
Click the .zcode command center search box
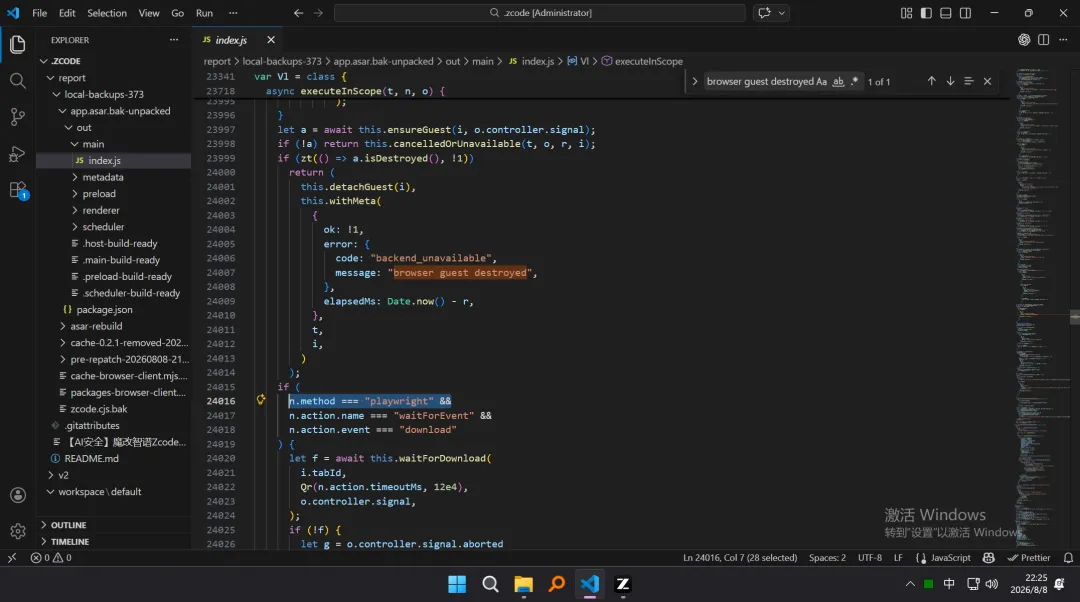coord(539,12)
